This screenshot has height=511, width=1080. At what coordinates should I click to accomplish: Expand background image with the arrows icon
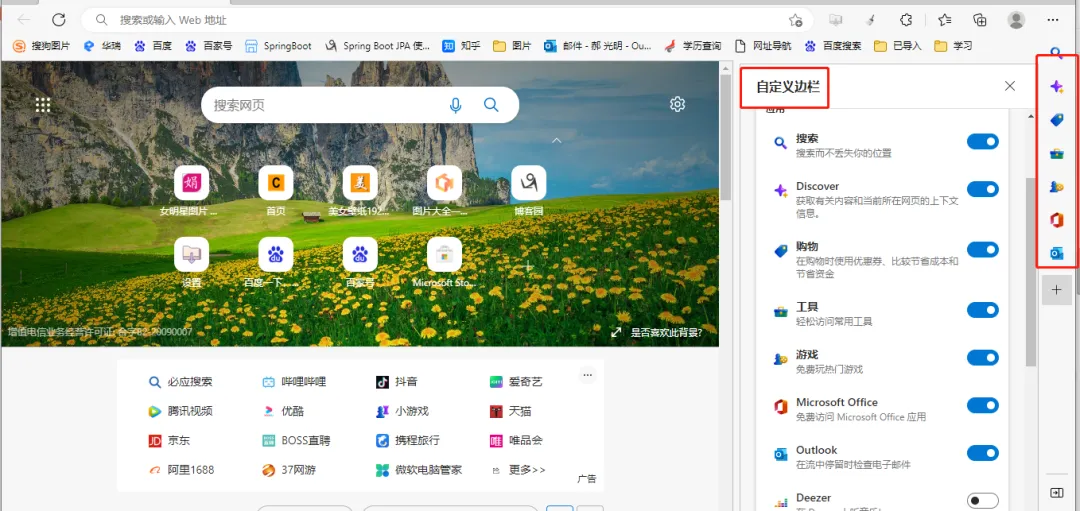[x=616, y=333]
